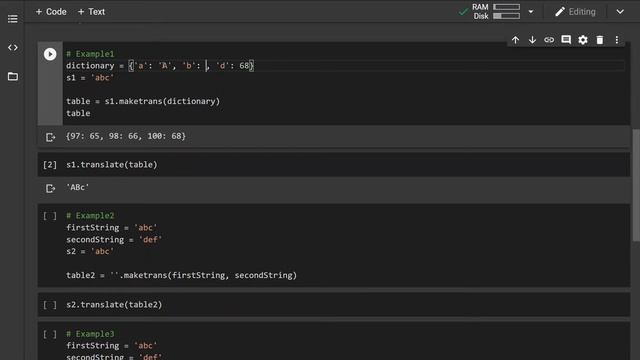Click the s2 = 'abc' line
This screenshot has height=360, width=640.
(x=90, y=251)
